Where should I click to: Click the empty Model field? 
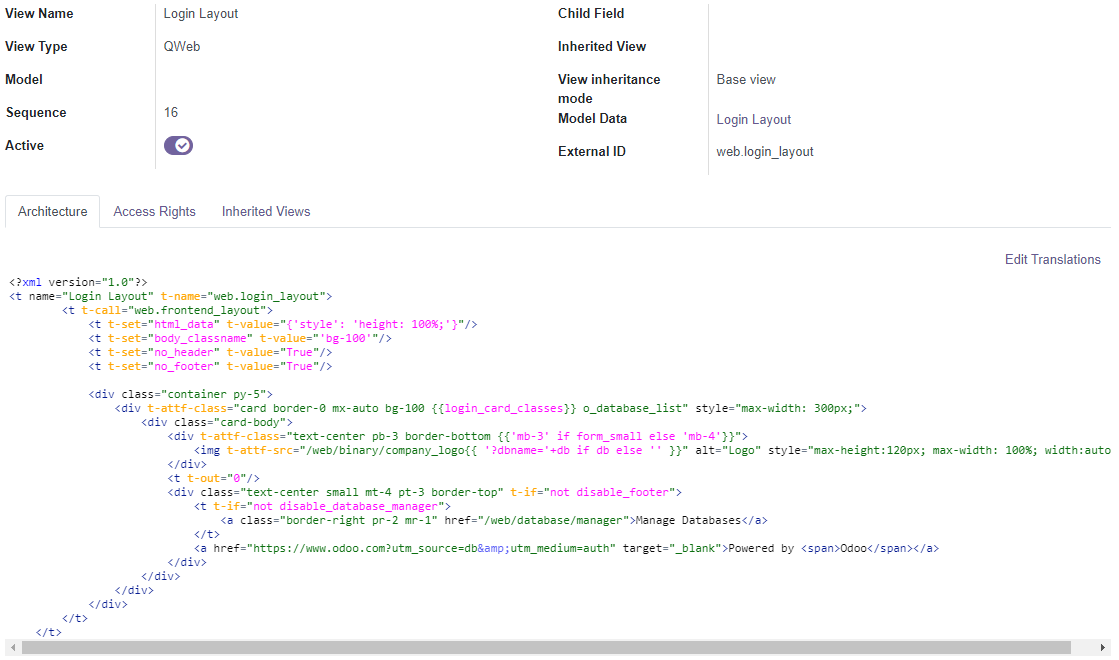(x=250, y=79)
